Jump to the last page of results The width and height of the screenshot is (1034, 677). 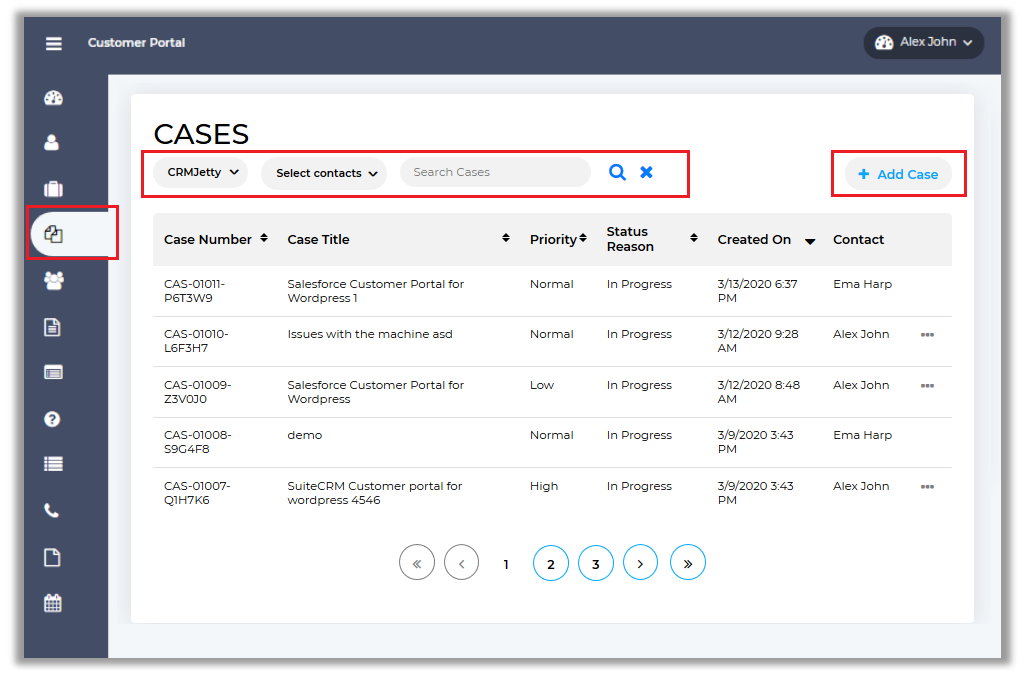click(x=687, y=564)
